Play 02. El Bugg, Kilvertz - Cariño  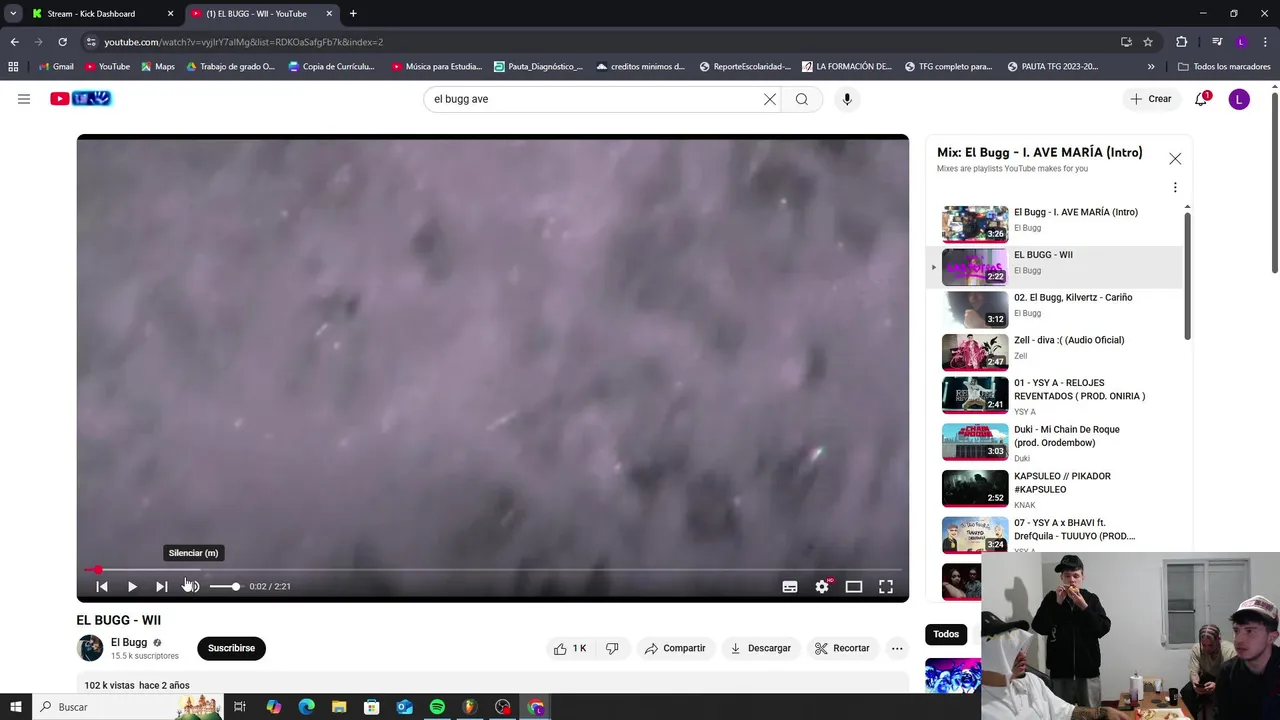pos(1055,309)
